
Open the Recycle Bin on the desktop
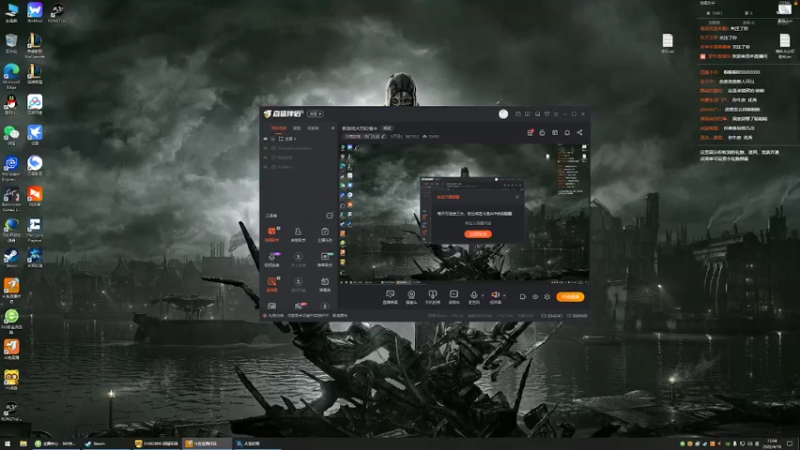11,43
